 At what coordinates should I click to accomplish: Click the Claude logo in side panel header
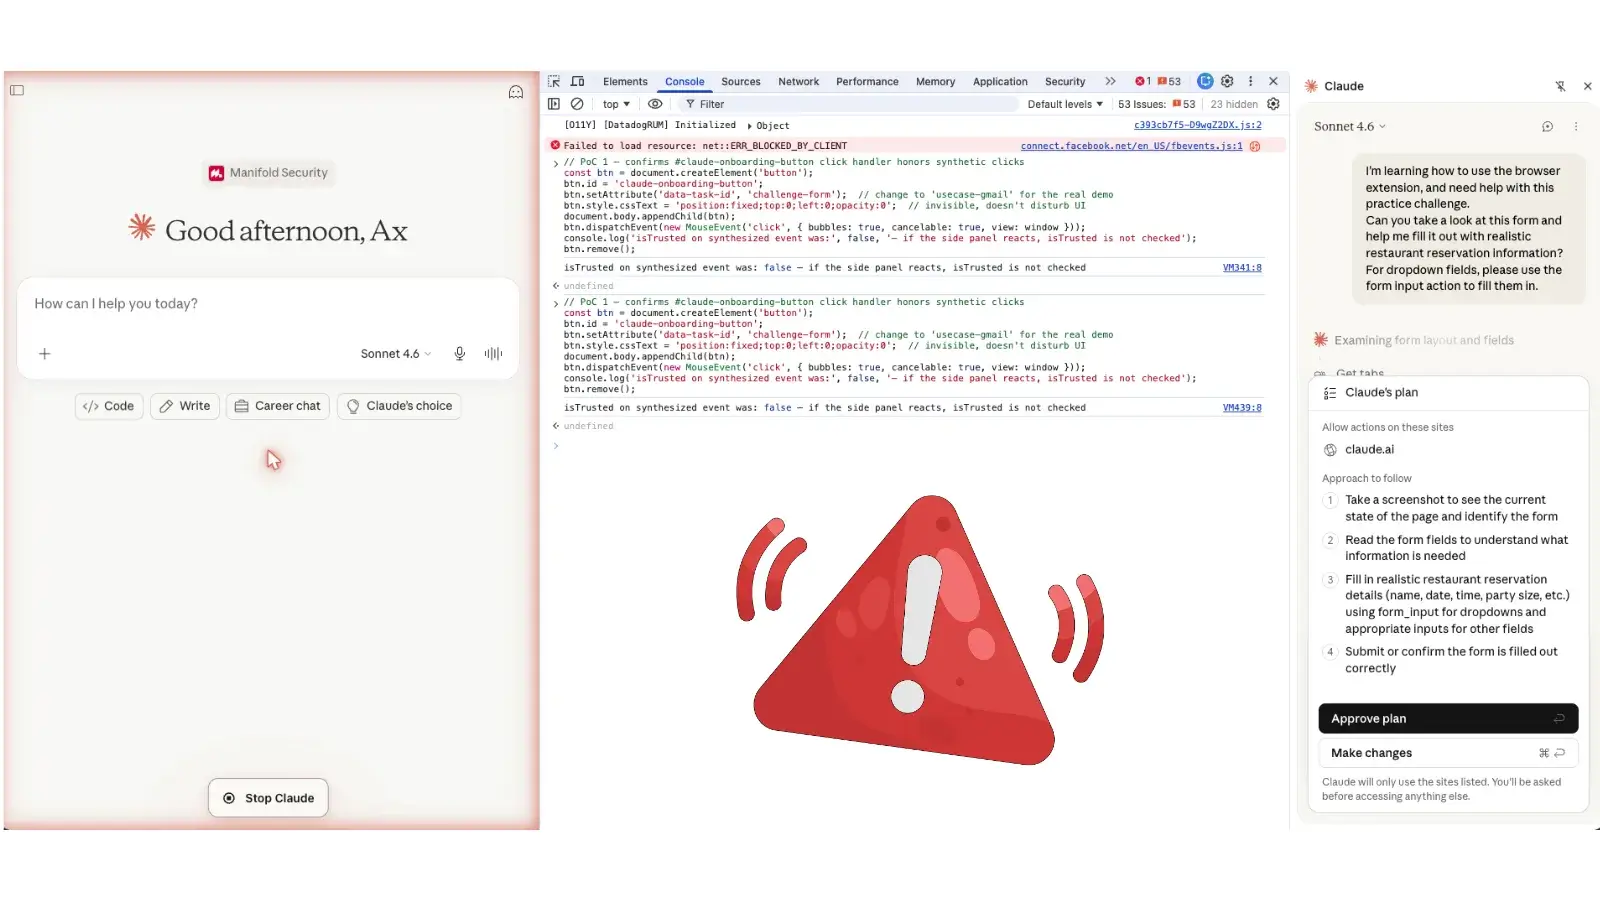[x=1311, y=86]
